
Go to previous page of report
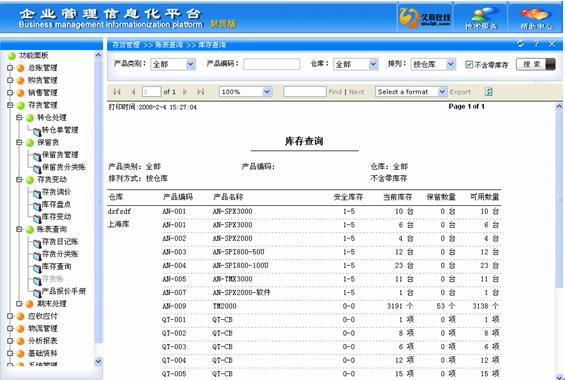[x=133, y=92]
